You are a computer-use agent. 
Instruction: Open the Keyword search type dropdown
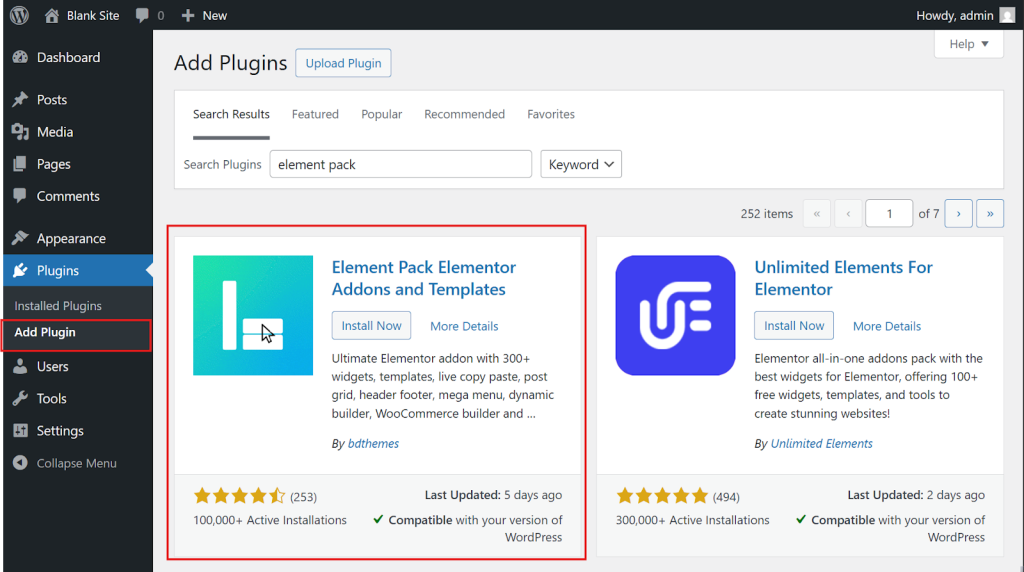(x=581, y=165)
